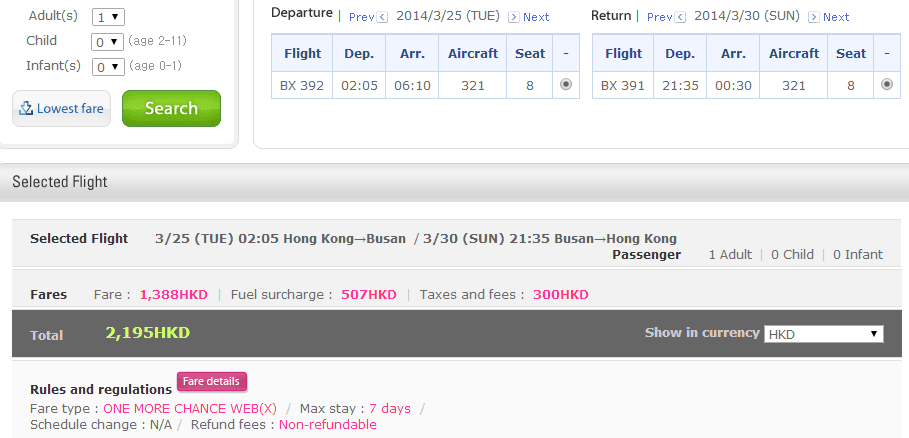Screen dimensions: 909x438
Task: Open the Child count dropdown
Action: 107,42
